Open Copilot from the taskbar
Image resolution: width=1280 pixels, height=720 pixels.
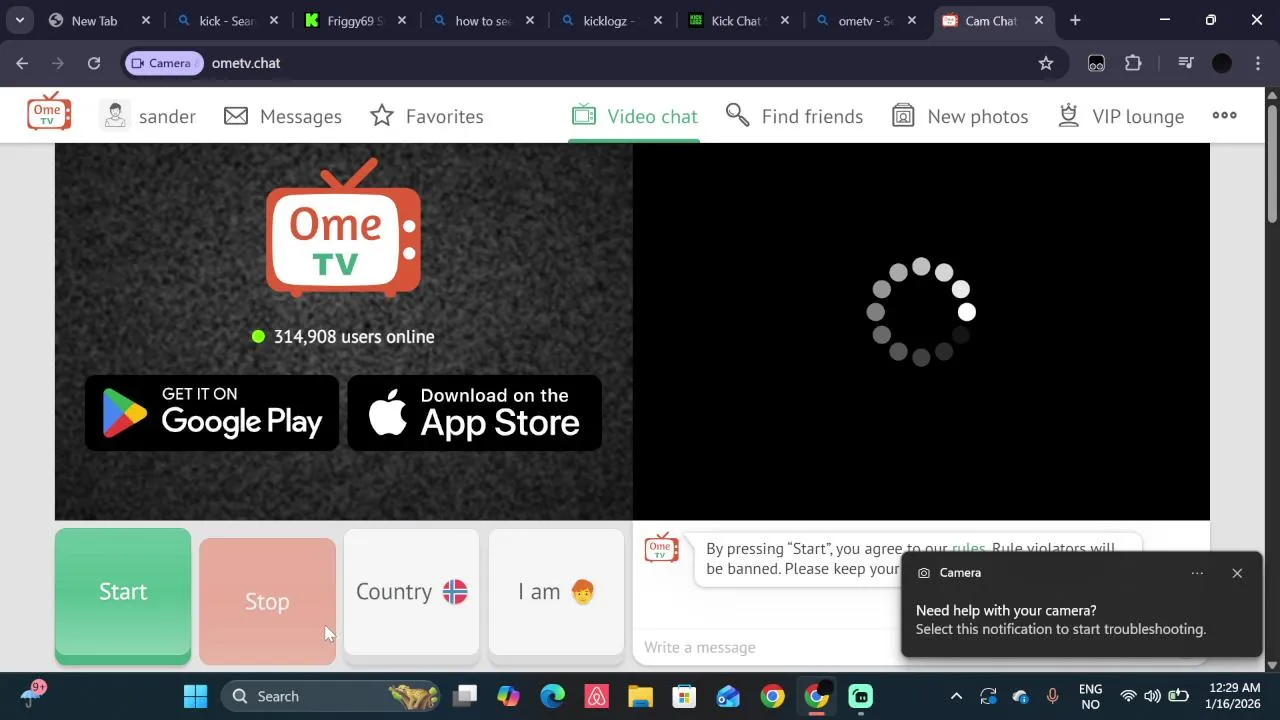pyautogui.click(x=508, y=696)
